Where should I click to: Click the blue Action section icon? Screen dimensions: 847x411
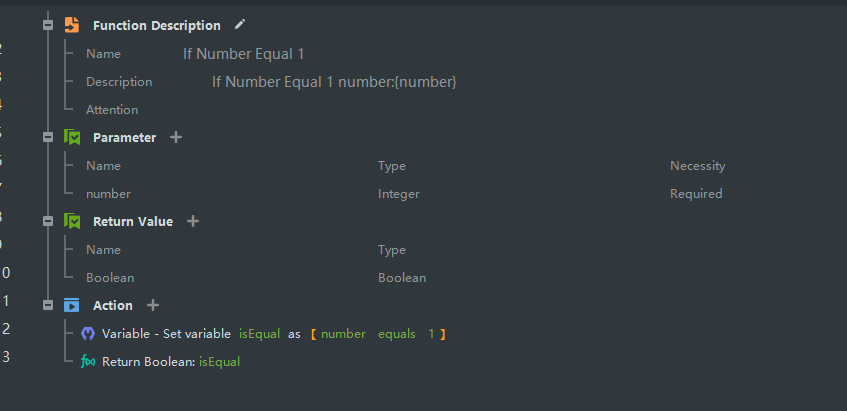coord(72,305)
